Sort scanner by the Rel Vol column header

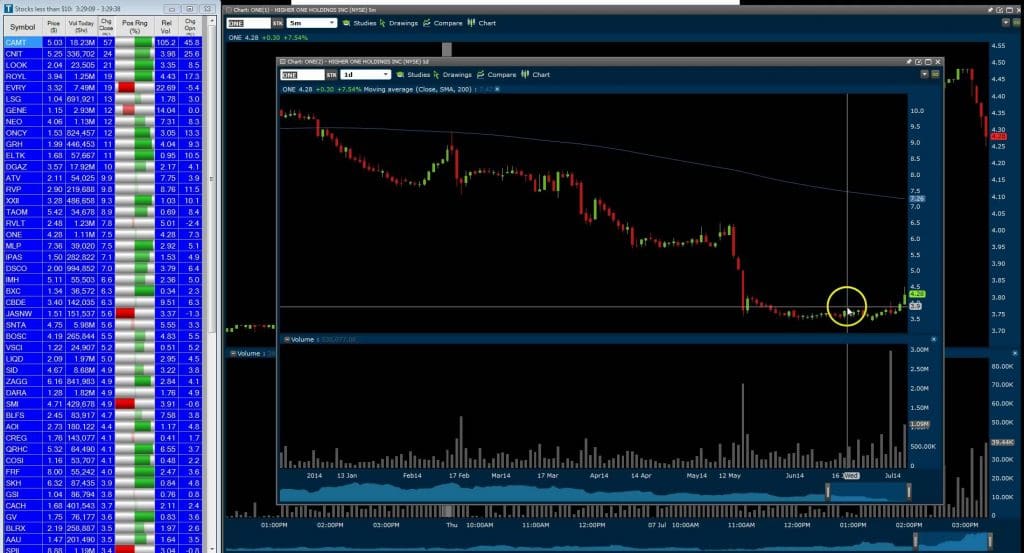pyautogui.click(x=167, y=27)
